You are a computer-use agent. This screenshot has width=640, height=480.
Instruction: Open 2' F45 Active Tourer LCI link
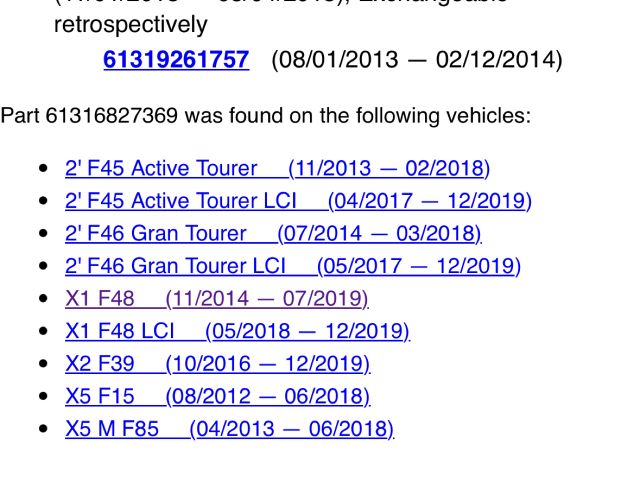[180, 201]
